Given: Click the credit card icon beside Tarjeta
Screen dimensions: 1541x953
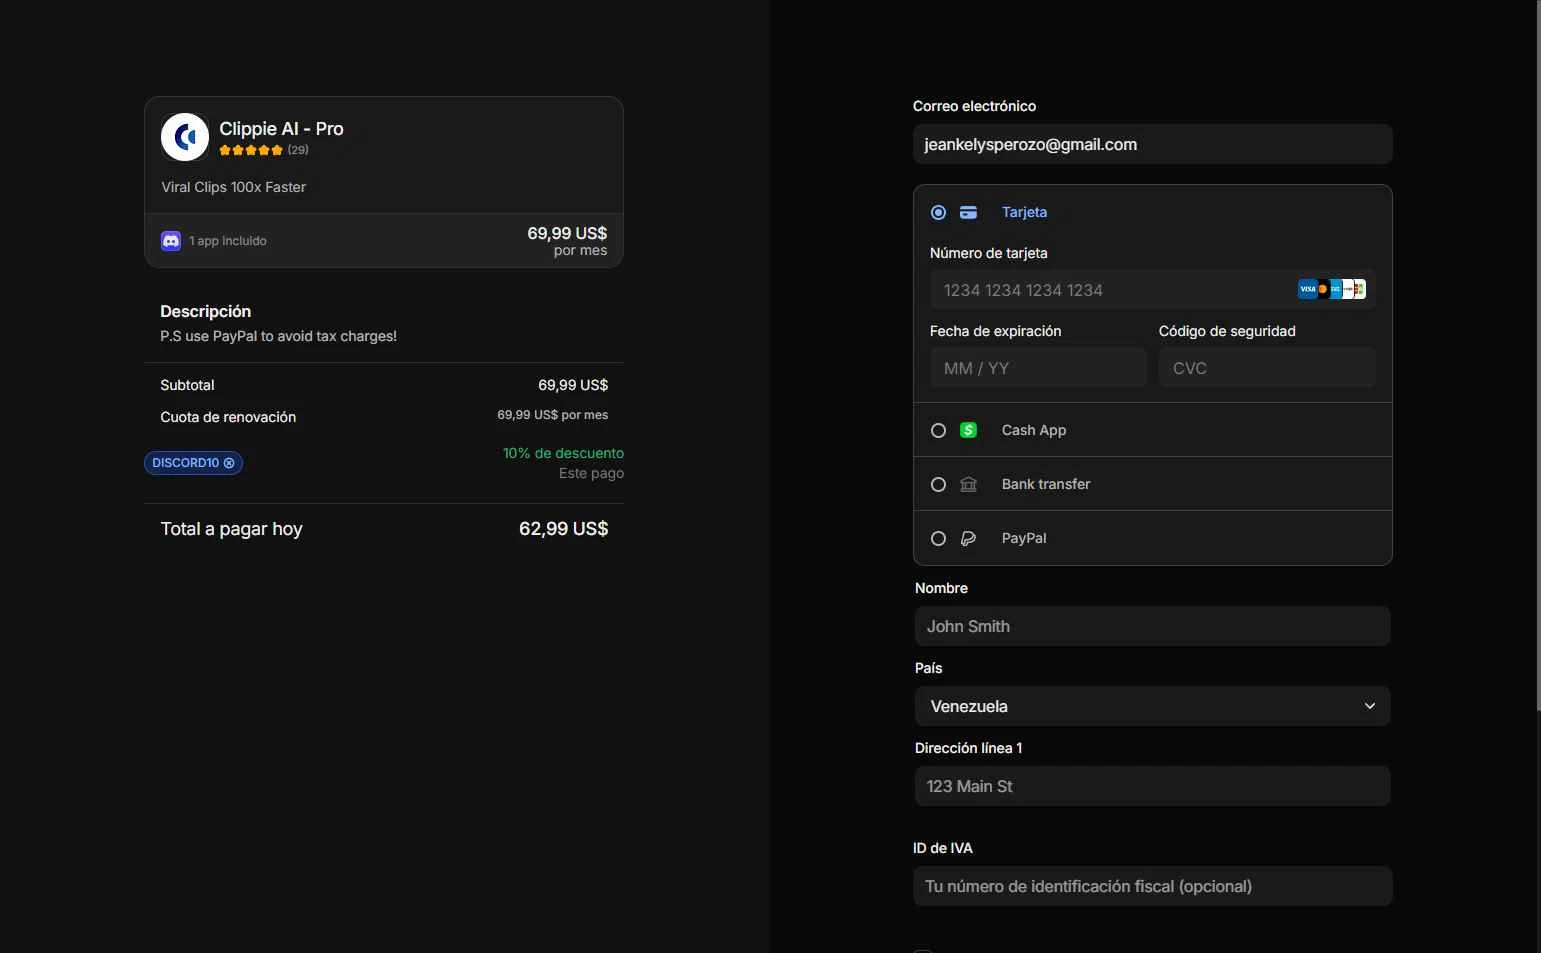Looking at the screenshot, I should coord(968,212).
